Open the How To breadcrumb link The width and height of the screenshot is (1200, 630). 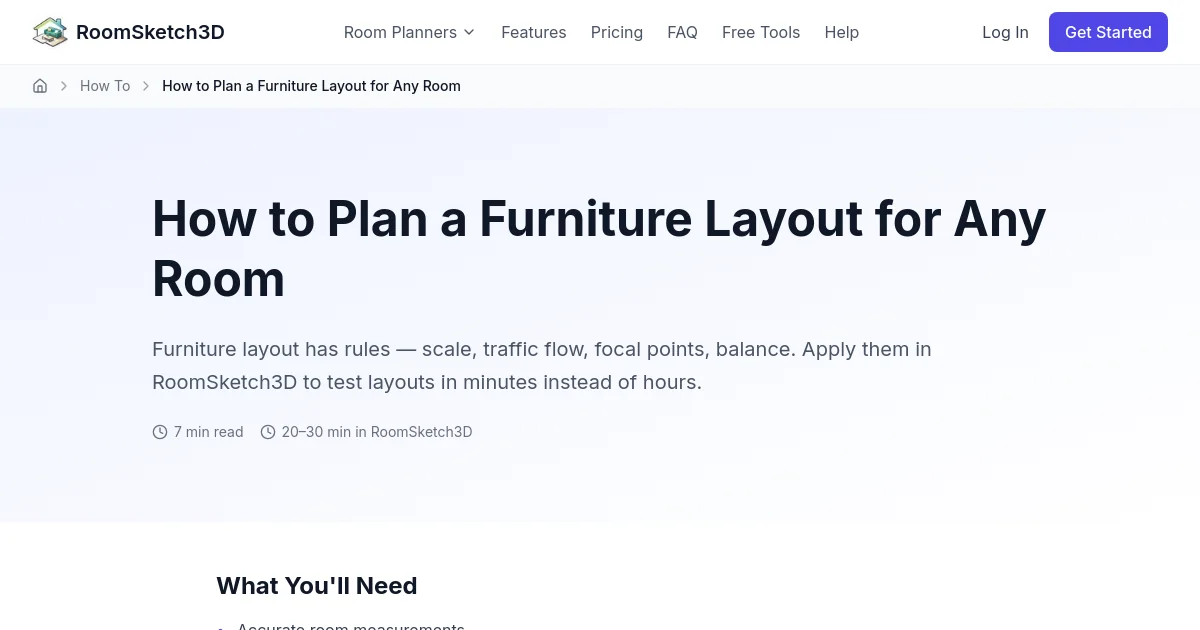pyautogui.click(x=105, y=86)
